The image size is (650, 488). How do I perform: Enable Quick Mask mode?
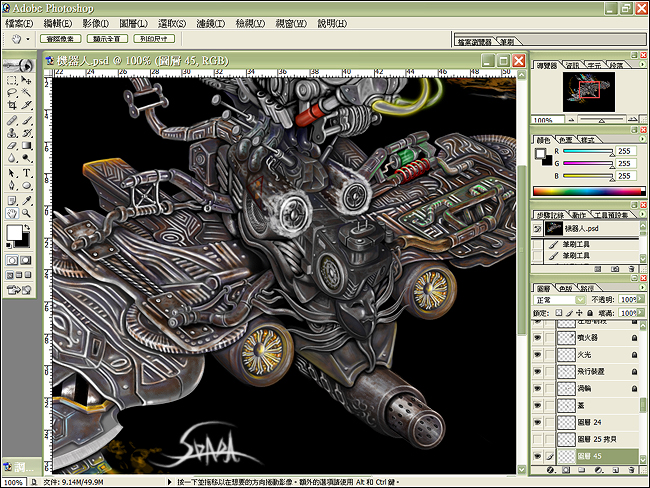click(x=26, y=260)
